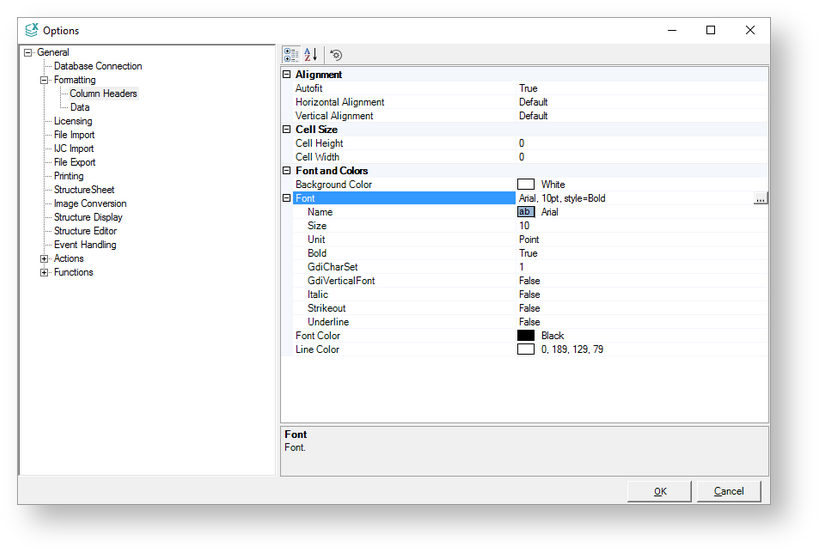Collapse the Alignment category

[287, 75]
